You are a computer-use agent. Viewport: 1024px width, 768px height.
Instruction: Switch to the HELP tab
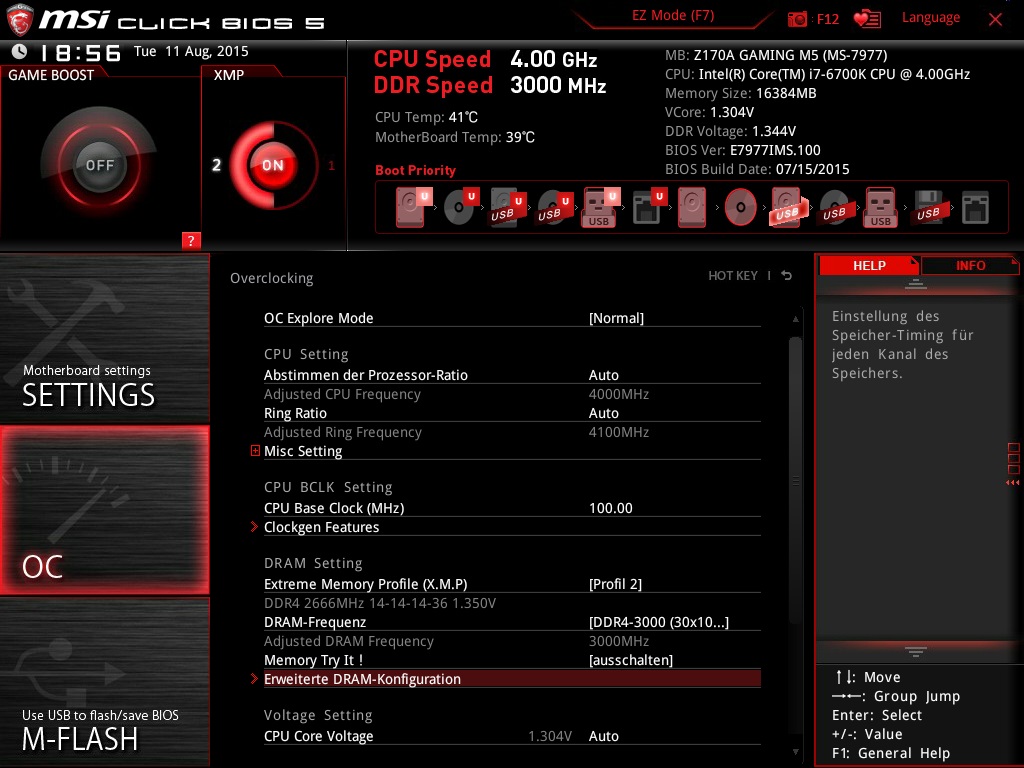coord(869,265)
